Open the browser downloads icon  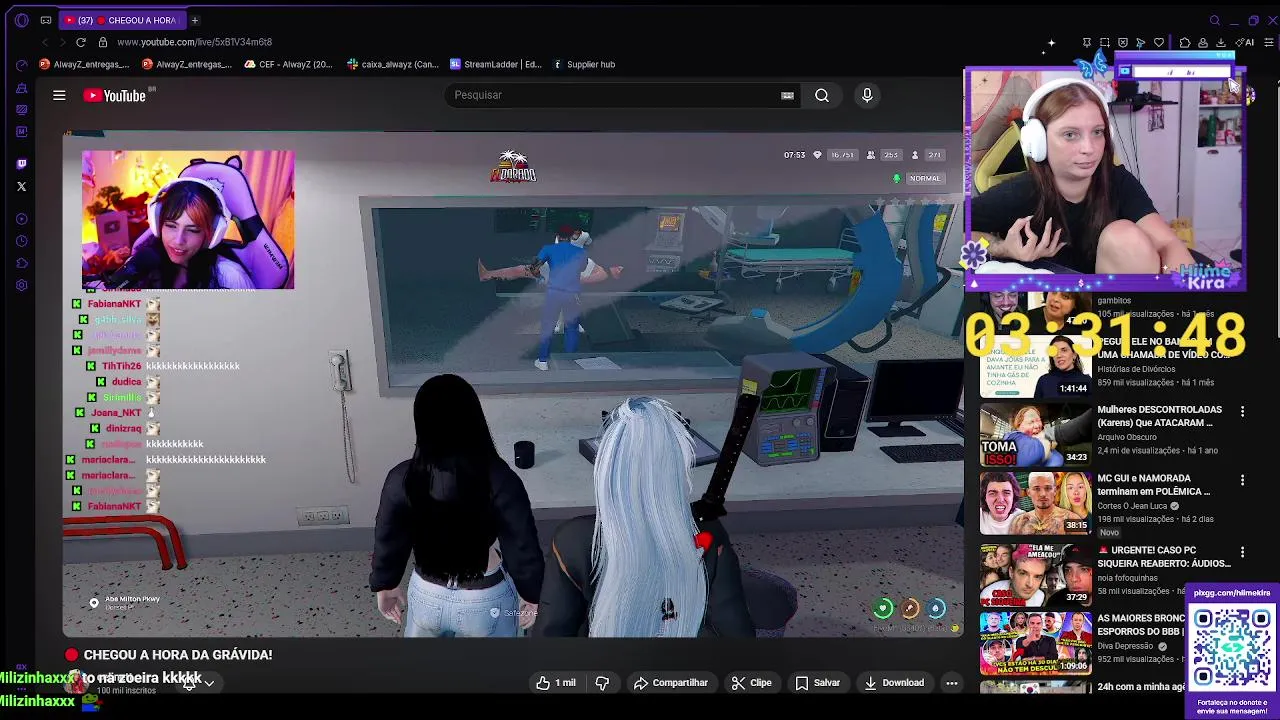pyautogui.click(x=1221, y=42)
